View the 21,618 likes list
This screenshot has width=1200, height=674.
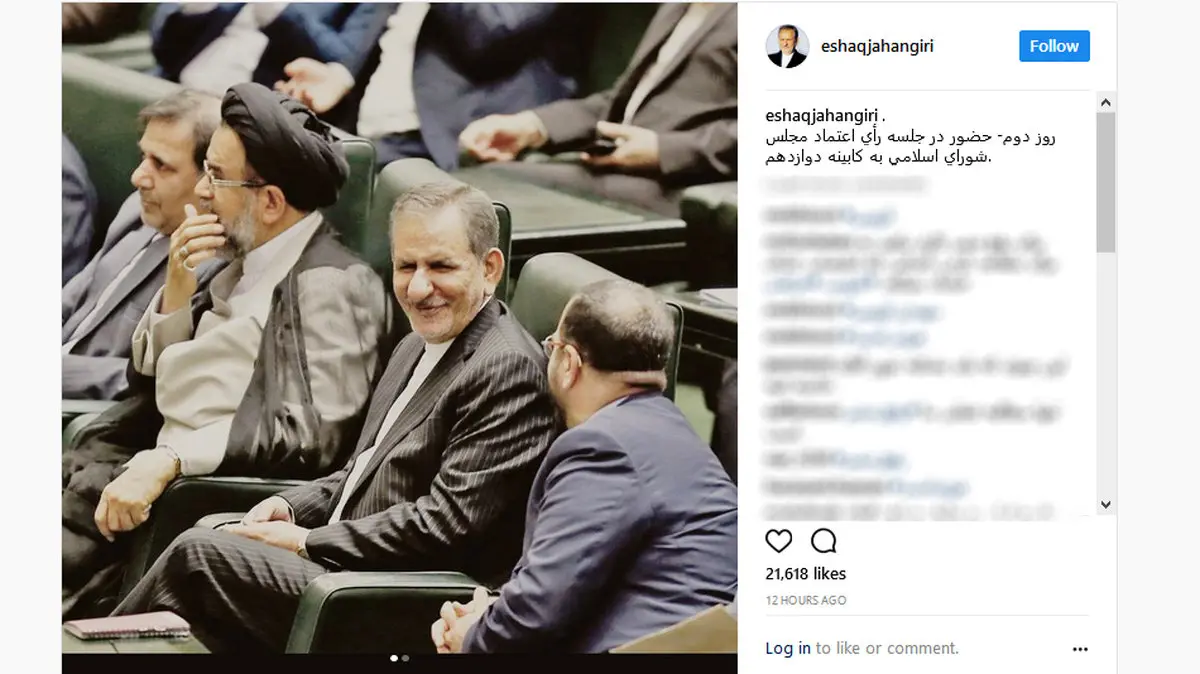click(x=806, y=574)
